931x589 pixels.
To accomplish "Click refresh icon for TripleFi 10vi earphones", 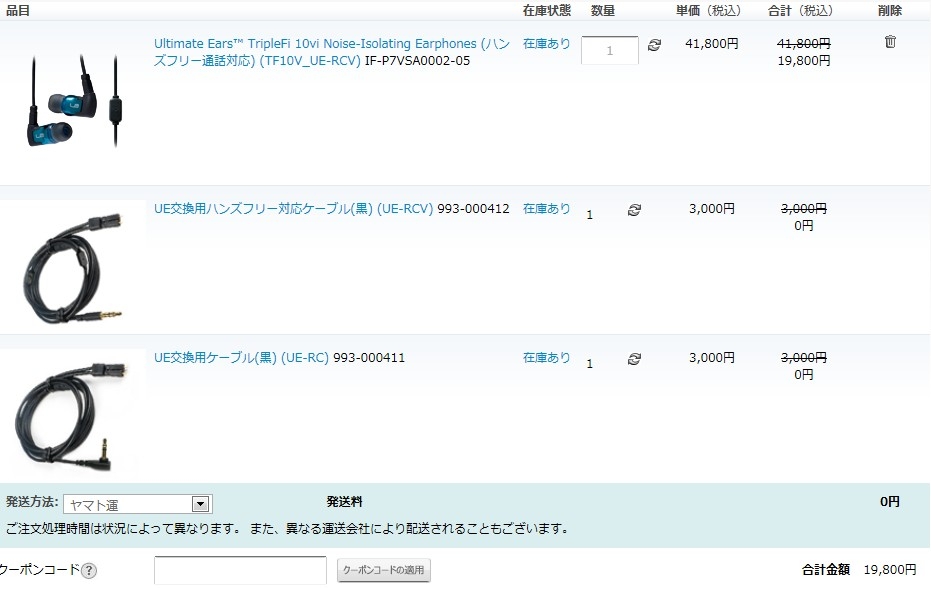I will point(654,45).
